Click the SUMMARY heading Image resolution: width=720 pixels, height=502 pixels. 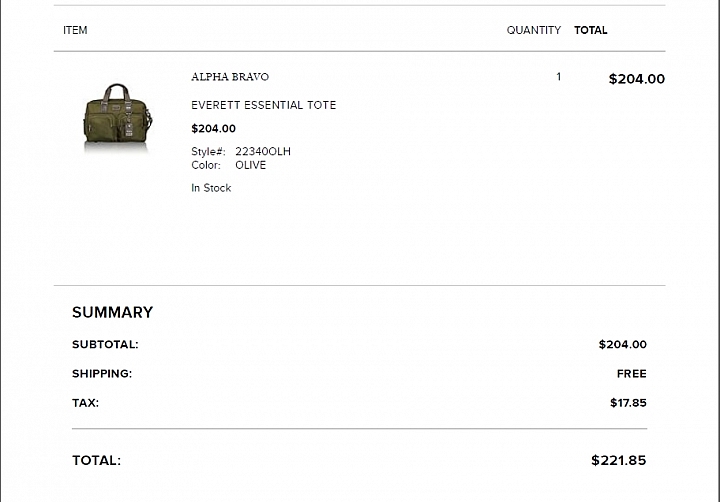coord(112,312)
